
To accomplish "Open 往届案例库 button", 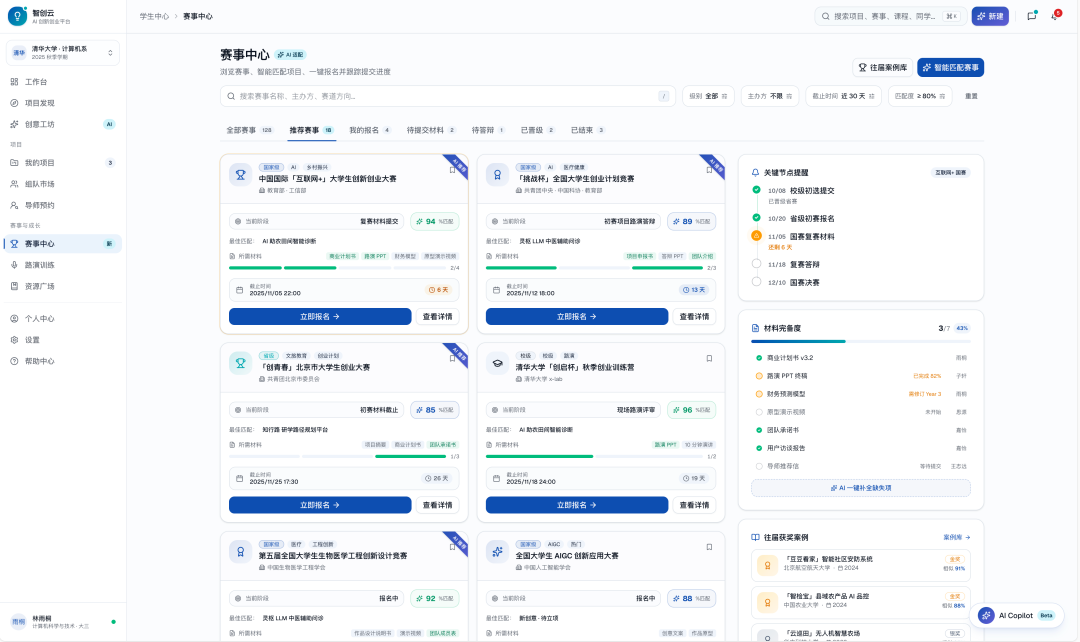I will (x=882, y=68).
